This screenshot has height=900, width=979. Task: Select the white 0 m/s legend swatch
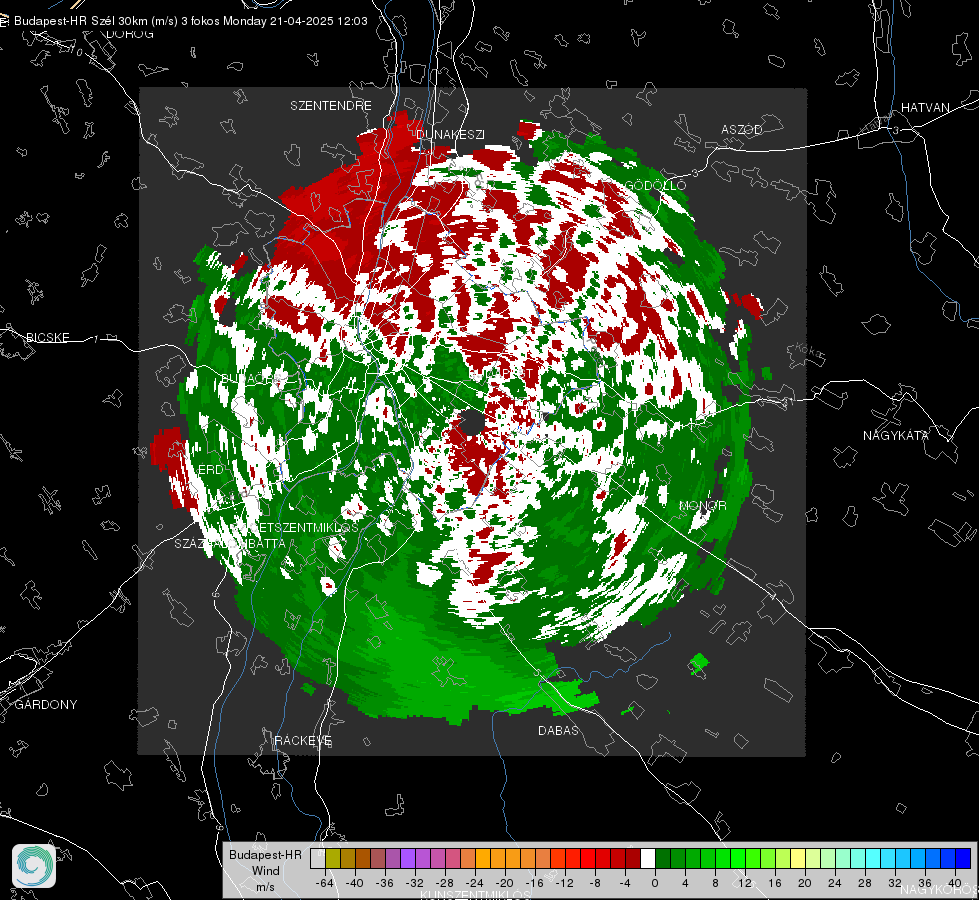(648, 859)
